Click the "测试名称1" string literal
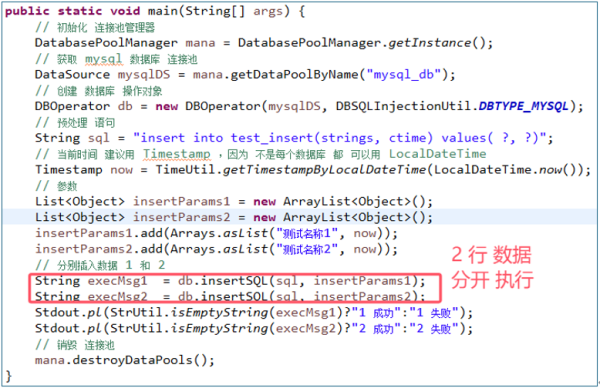 click(307, 233)
